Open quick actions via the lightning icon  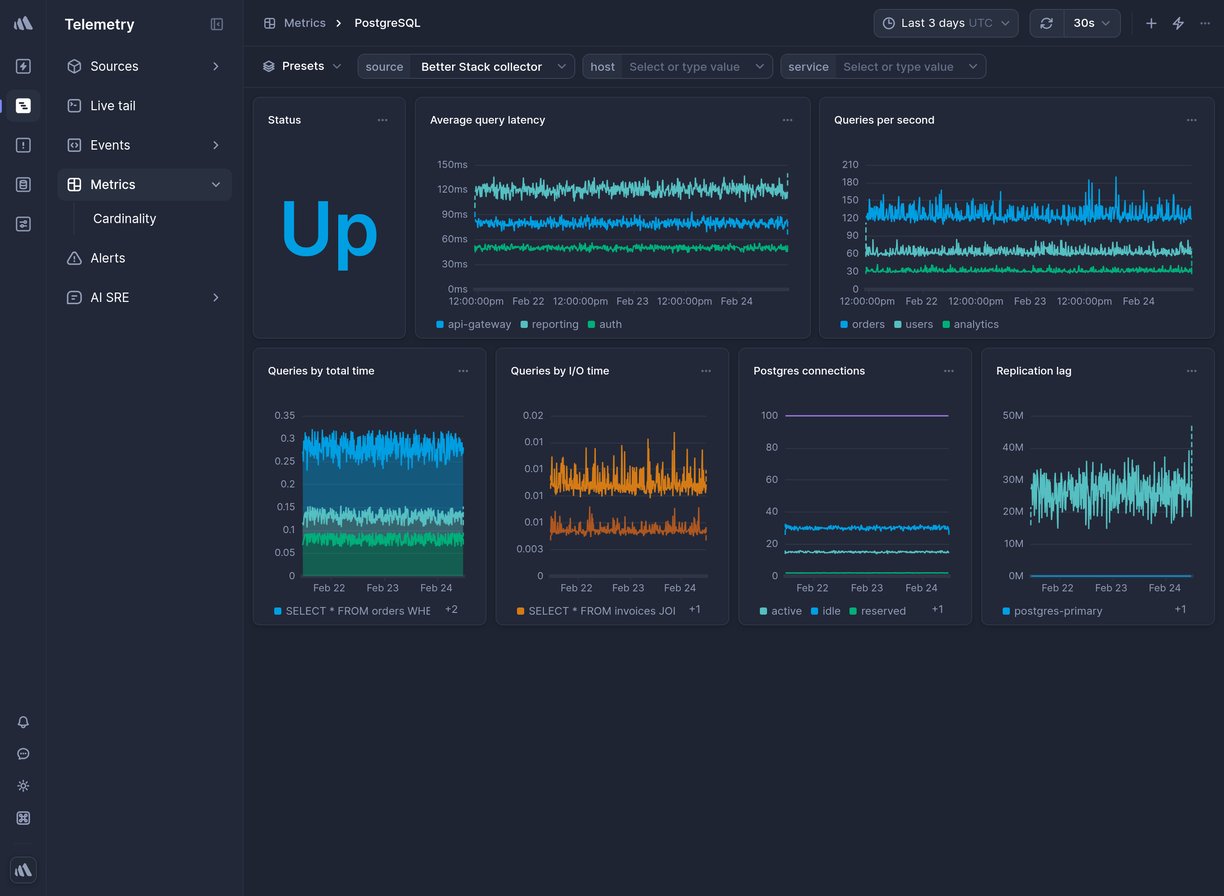[x=1178, y=22]
